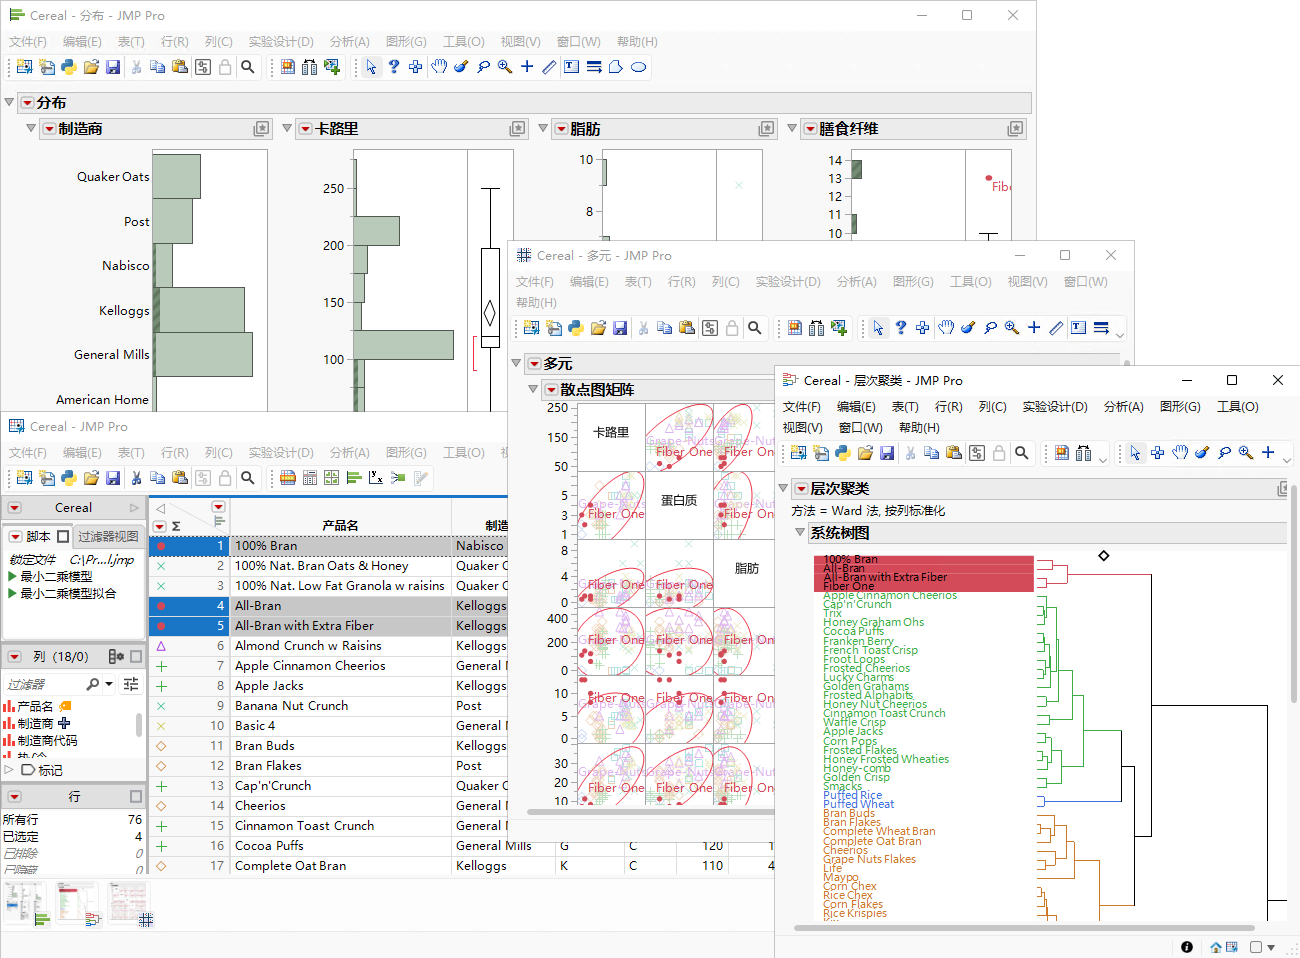Click the Python icon in clustering window toolbar
The width and height of the screenshot is (1300, 958).
[843, 453]
